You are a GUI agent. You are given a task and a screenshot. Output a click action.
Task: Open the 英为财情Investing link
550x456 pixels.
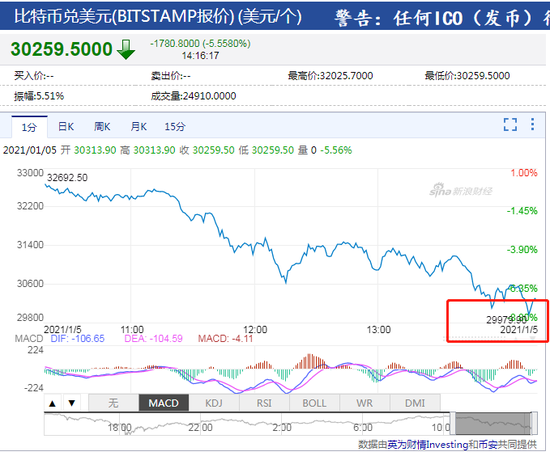point(428,445)
